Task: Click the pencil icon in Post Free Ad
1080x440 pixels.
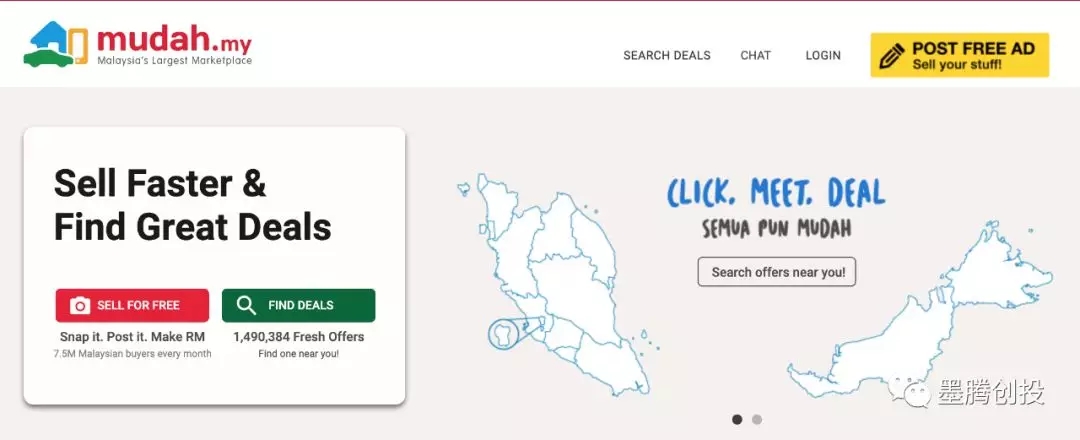Action: [x=891, y=55]
